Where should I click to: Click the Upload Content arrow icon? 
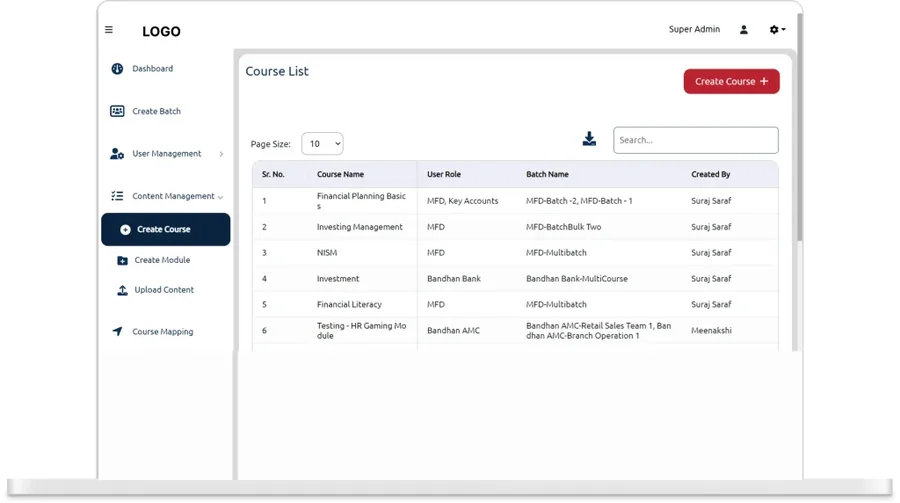122,291
